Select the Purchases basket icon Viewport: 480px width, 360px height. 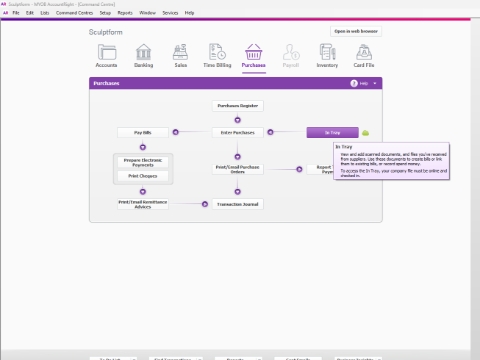tap(254, 52)
